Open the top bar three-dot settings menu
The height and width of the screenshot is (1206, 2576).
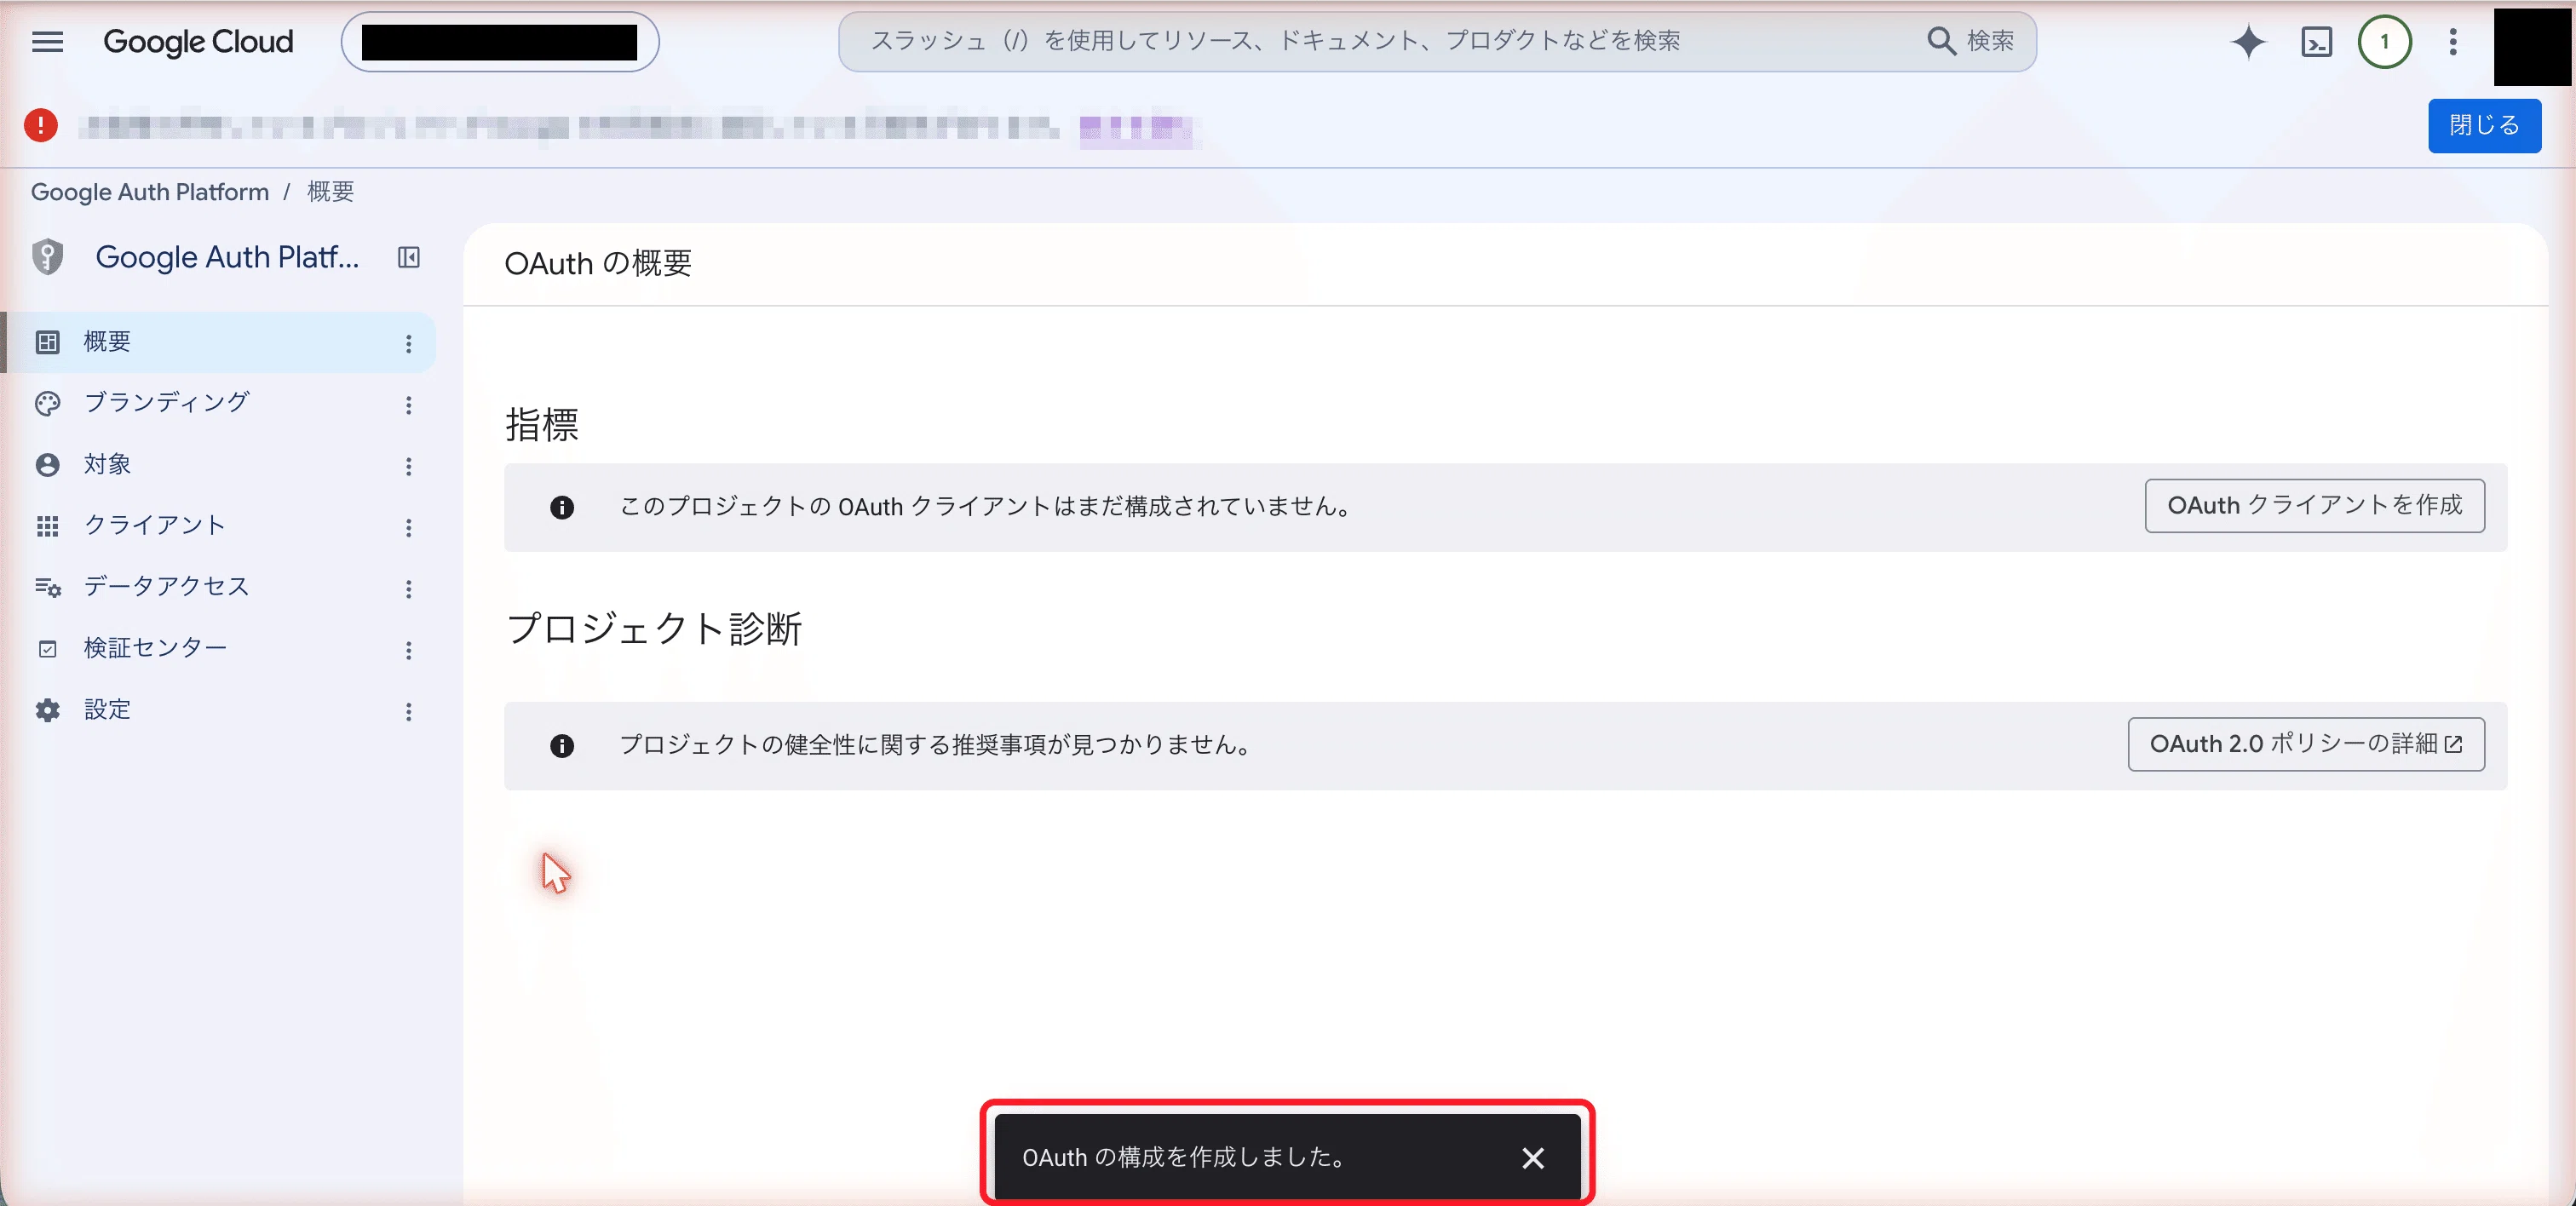click(x=2453, y=41)
